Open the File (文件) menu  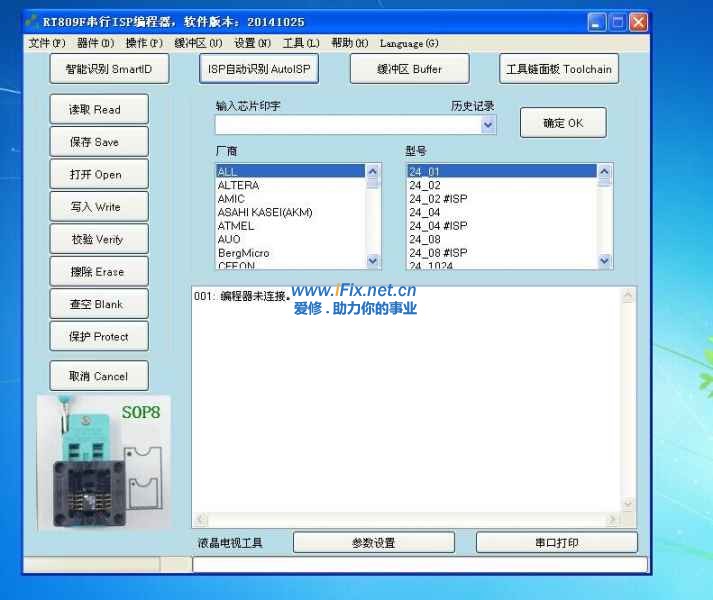pos(46,43)
